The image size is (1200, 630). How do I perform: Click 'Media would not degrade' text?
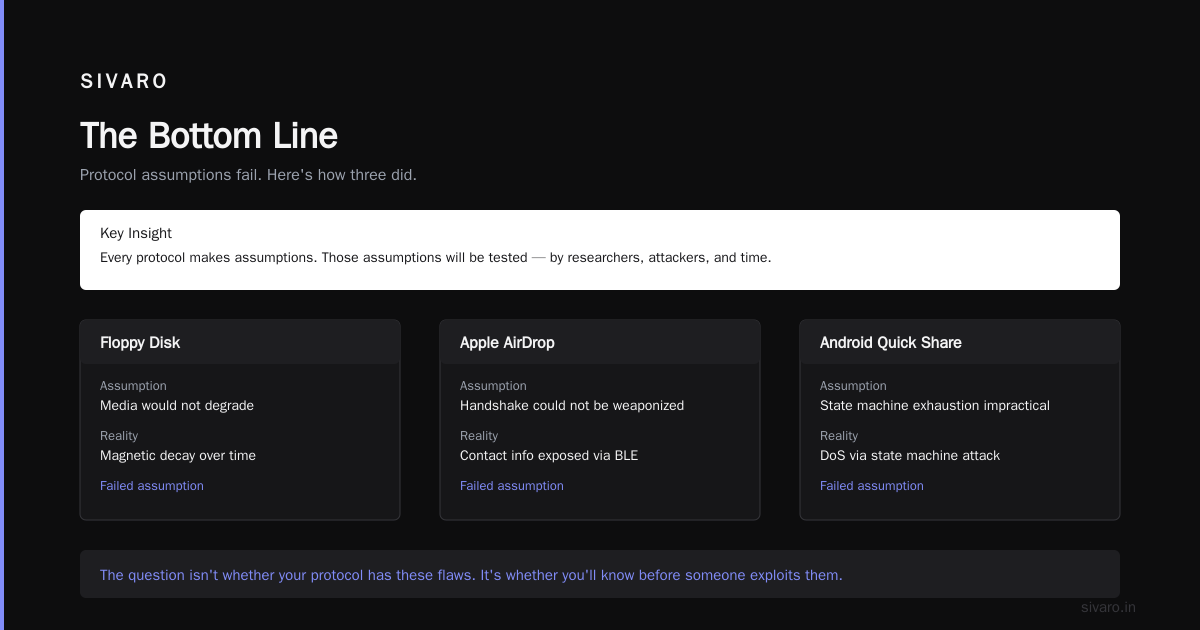pyautogui.click(x=177, y=406)
